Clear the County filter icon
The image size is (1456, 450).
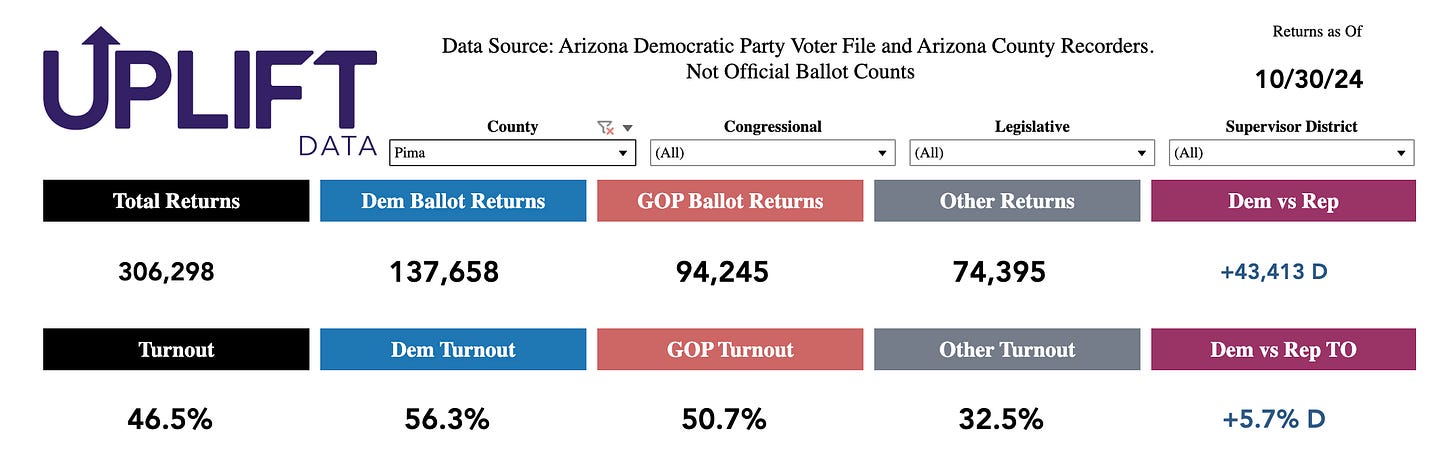[x=605, y=127]
